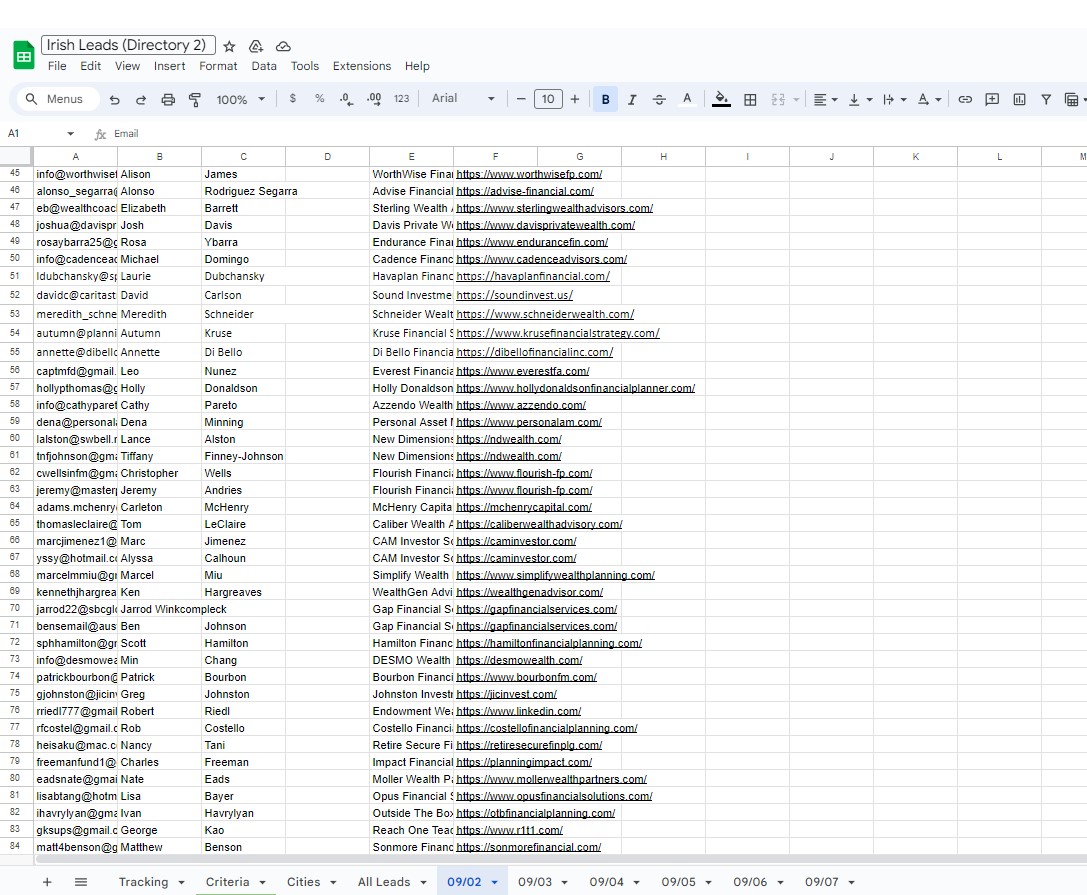This screenshot has width=1087, height=895.
Task: Open text wrapping dropdown
Action: point(895,99)
